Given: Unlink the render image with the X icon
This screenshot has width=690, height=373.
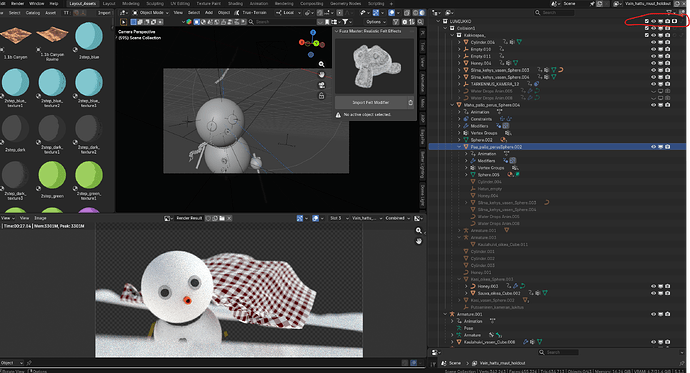Looking at the screenshot, I should click(229, 218).
